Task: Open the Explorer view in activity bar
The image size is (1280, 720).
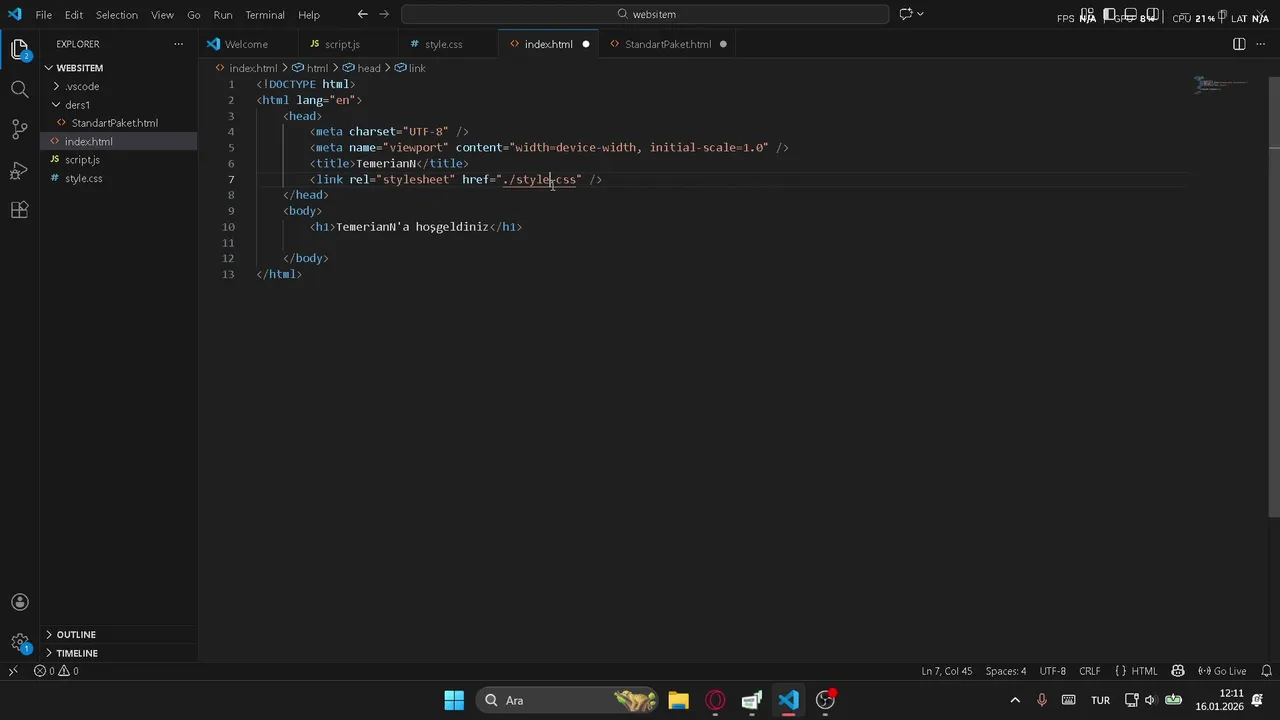Action: click(19, 49)
